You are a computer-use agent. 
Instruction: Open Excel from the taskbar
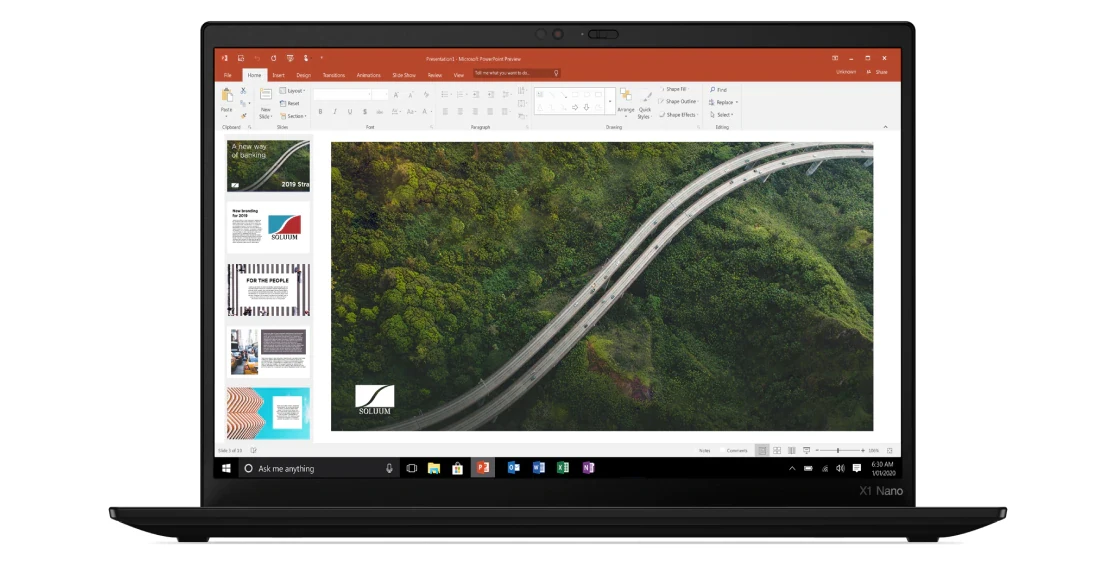click(x=563, y=467)
